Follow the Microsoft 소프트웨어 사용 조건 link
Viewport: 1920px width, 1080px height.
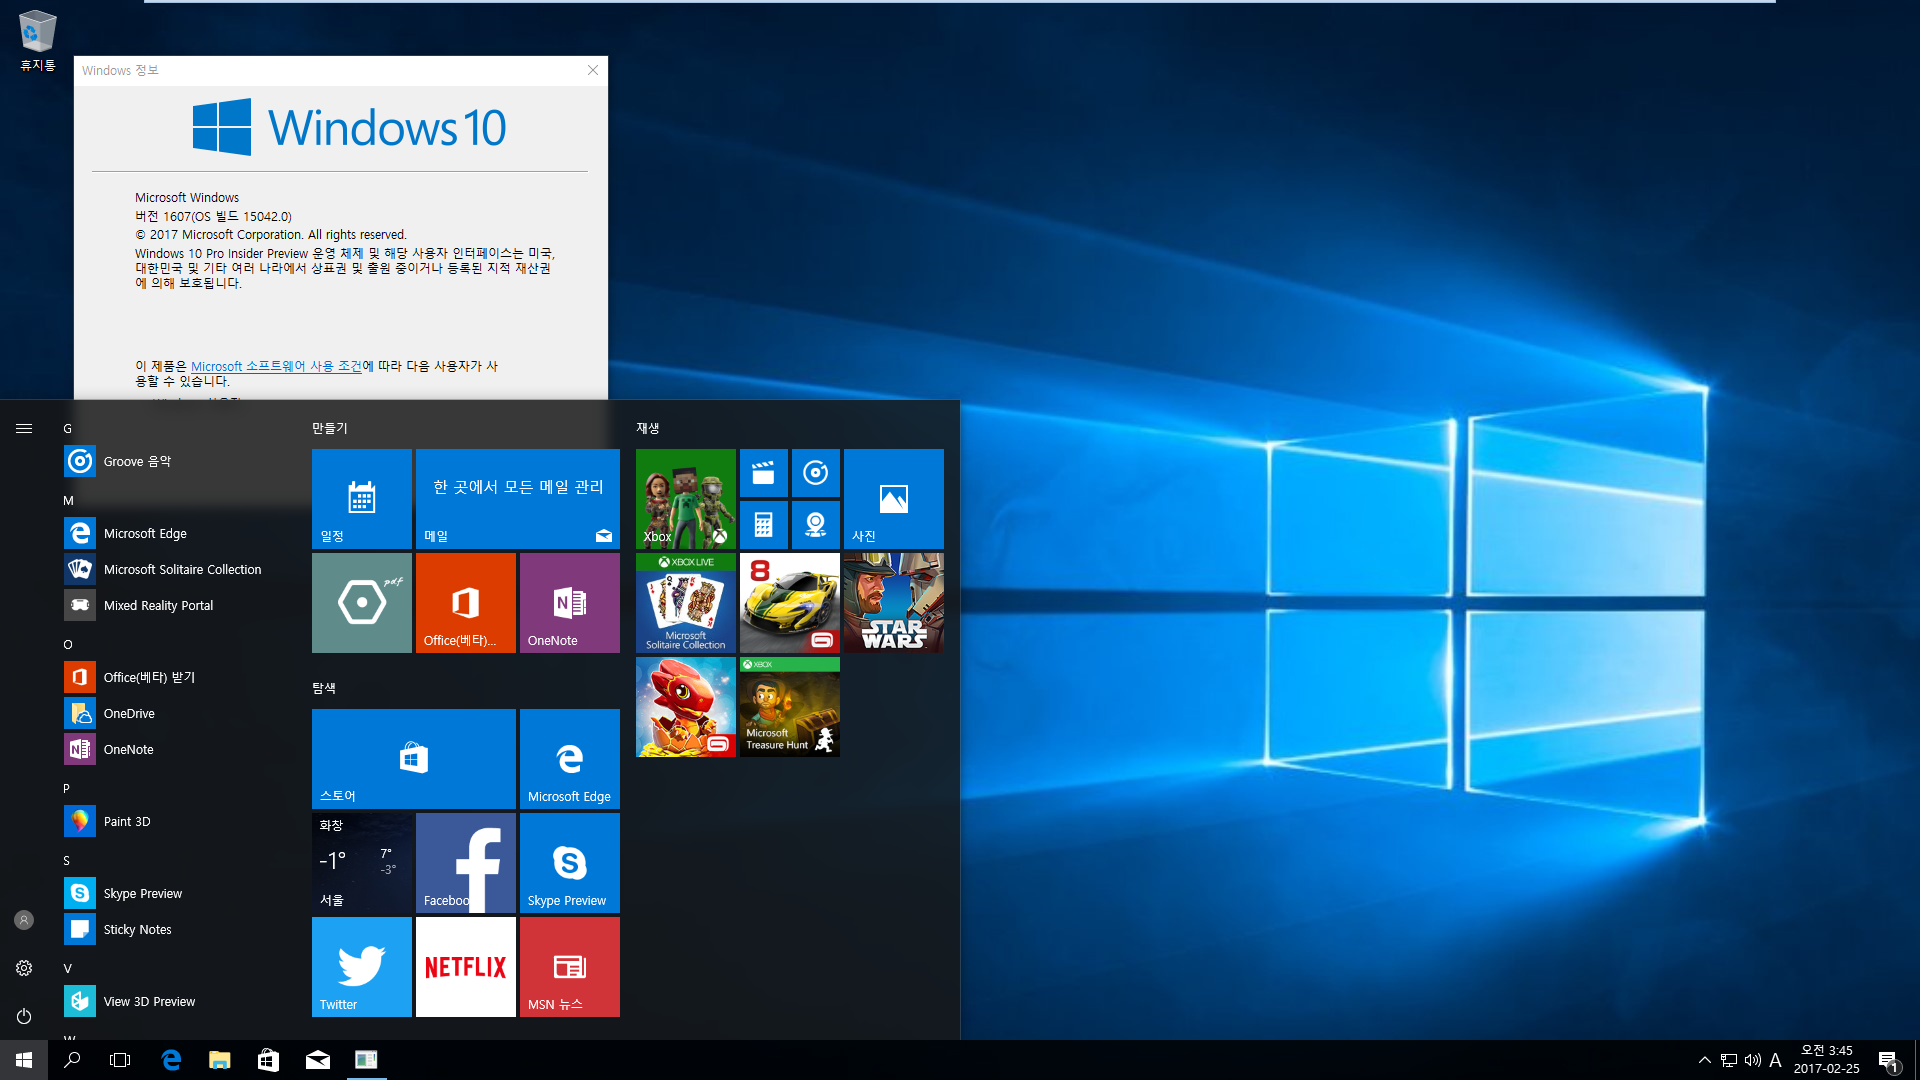(276, 366)
